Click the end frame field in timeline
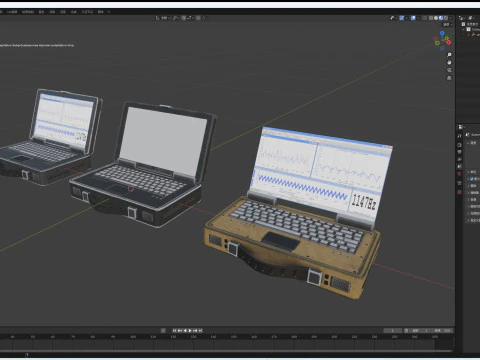 coord(441,330)
